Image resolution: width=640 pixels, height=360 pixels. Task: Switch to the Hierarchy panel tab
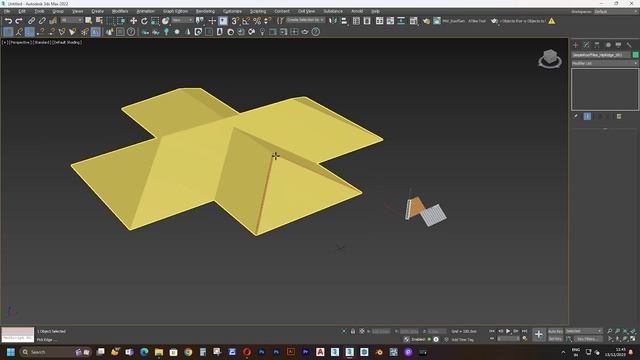click(x=597, y=45)
